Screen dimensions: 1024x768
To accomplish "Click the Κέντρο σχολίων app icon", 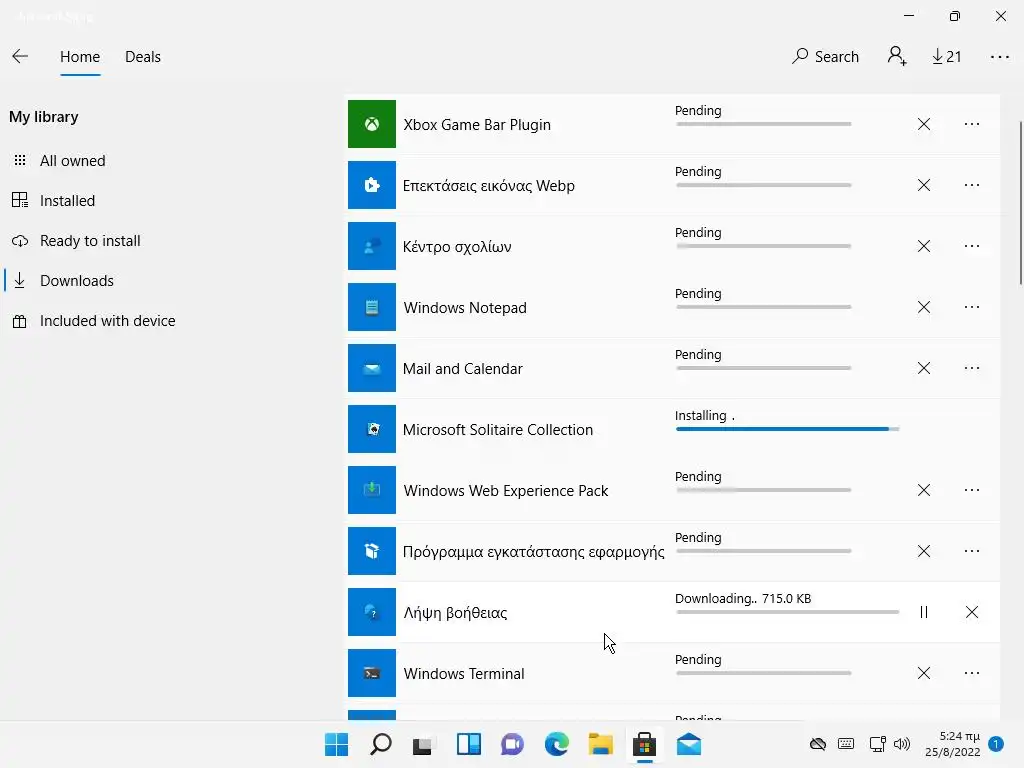I will coord(372,246).
